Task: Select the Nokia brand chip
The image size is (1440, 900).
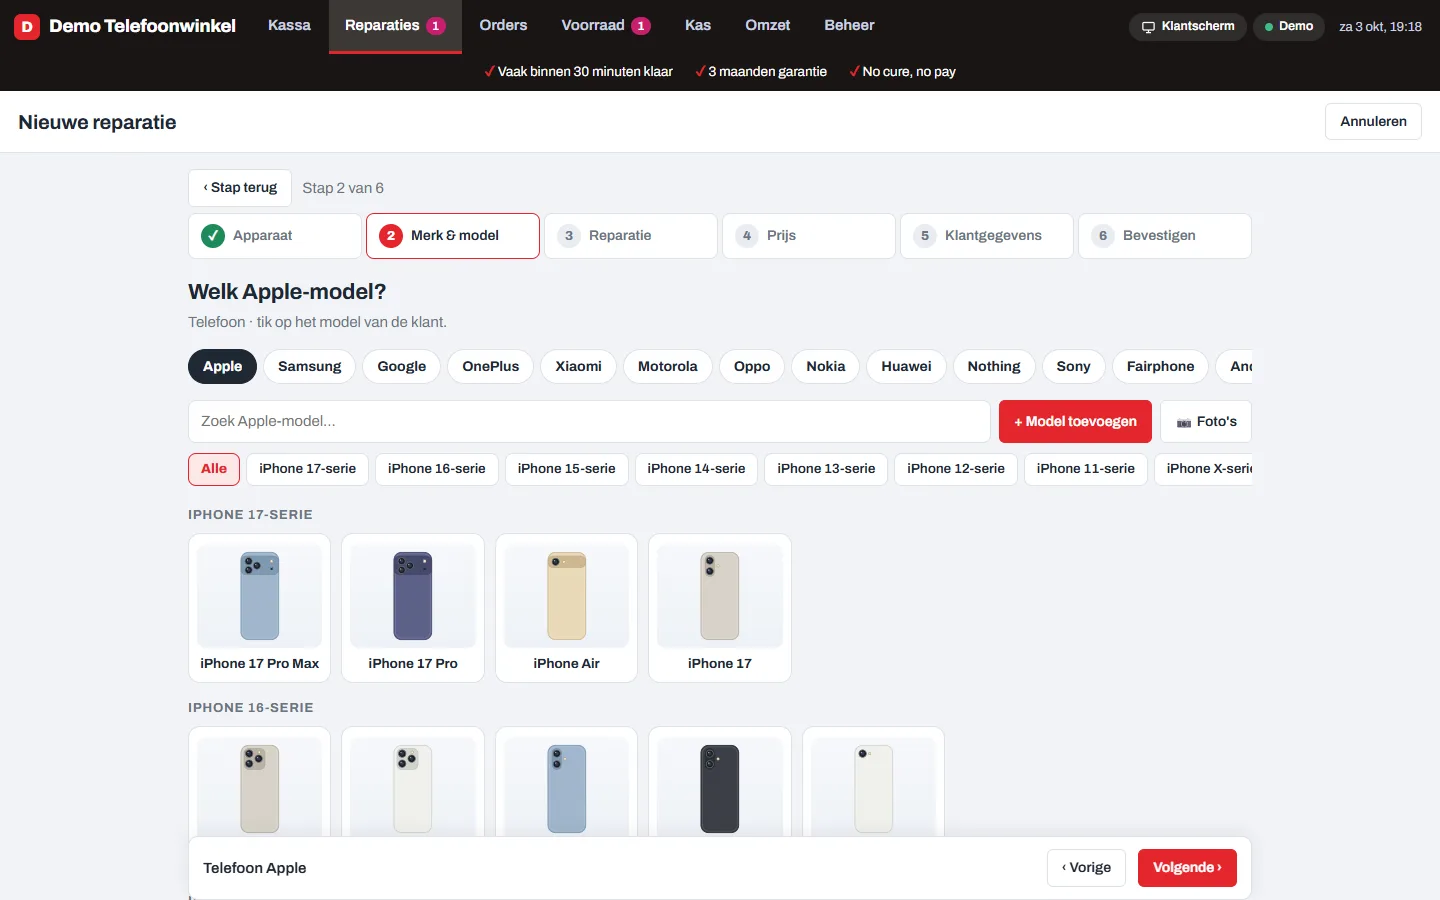Action: click(826, 367)
